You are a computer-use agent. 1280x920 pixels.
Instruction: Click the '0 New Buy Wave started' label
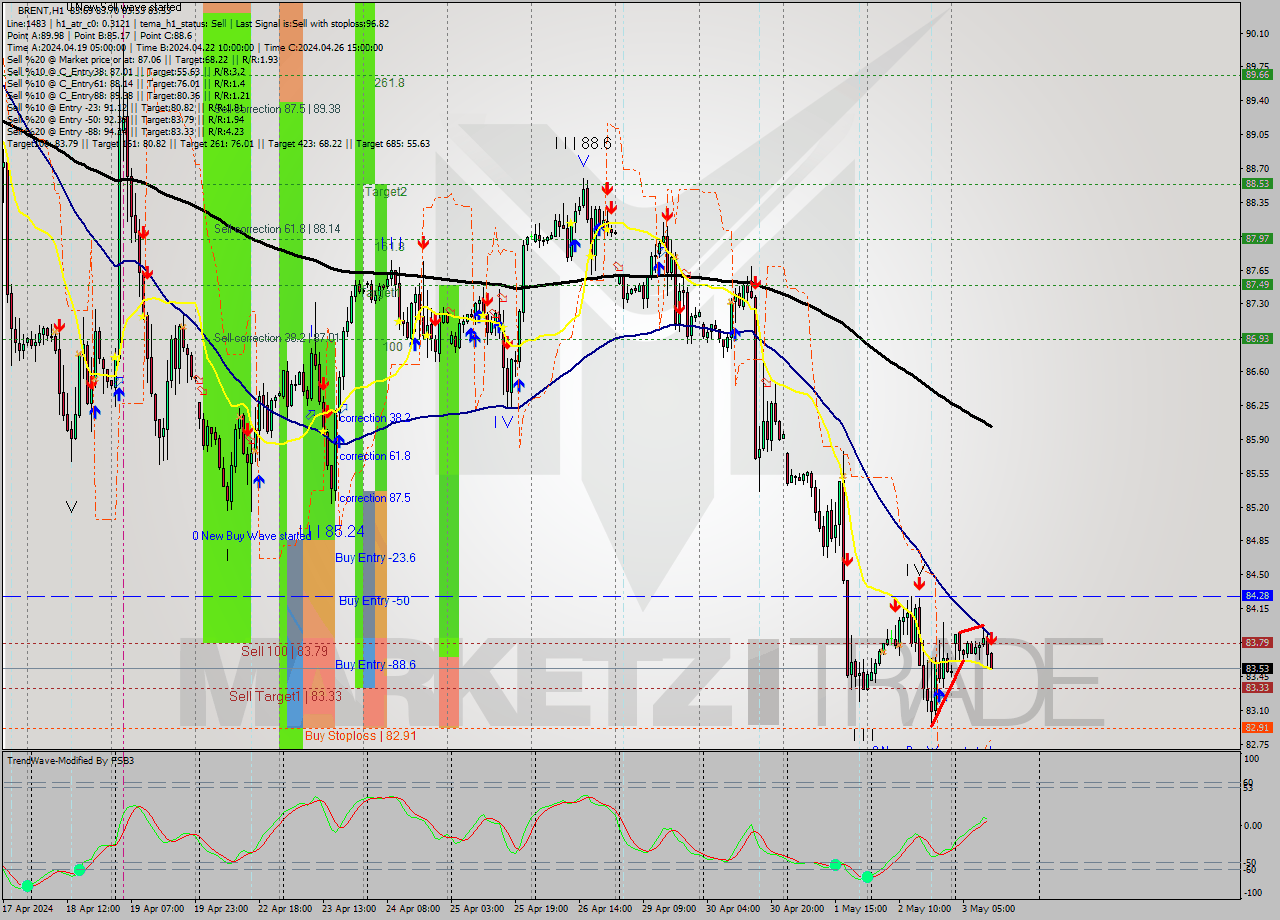tap(252, 536)
